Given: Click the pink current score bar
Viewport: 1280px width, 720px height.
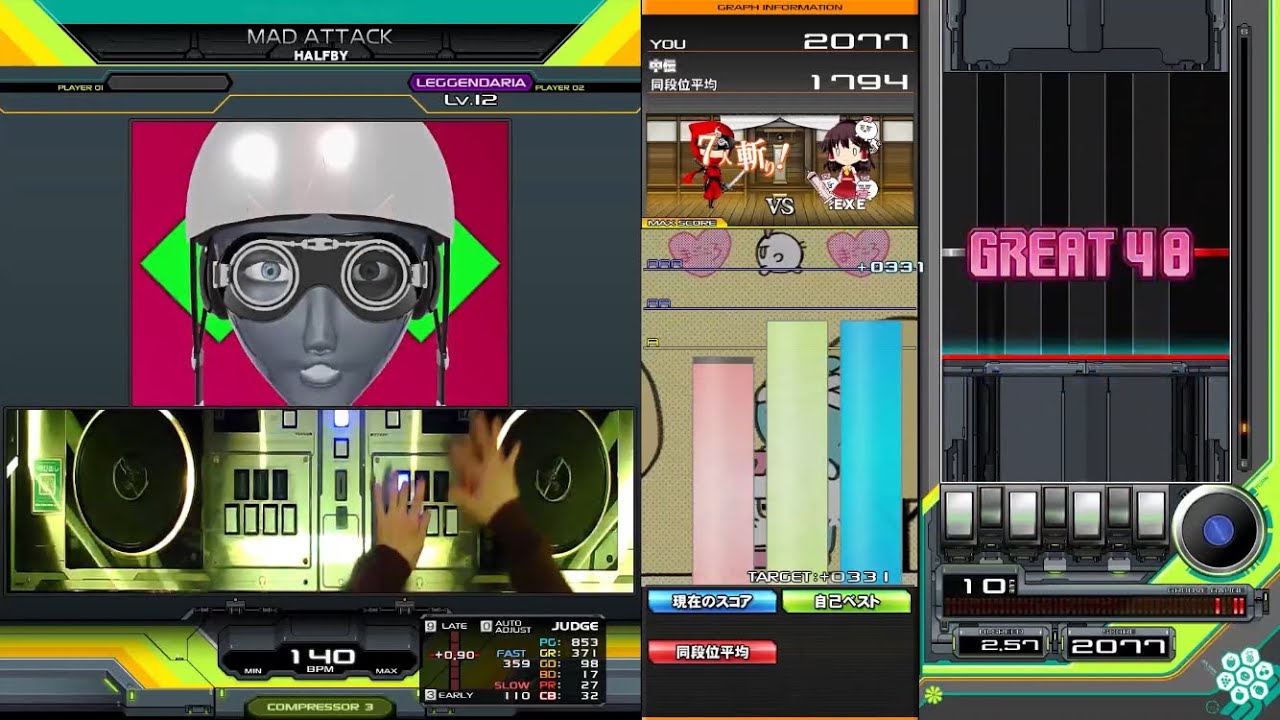Looking at the screenshot, I should [723, 469].
